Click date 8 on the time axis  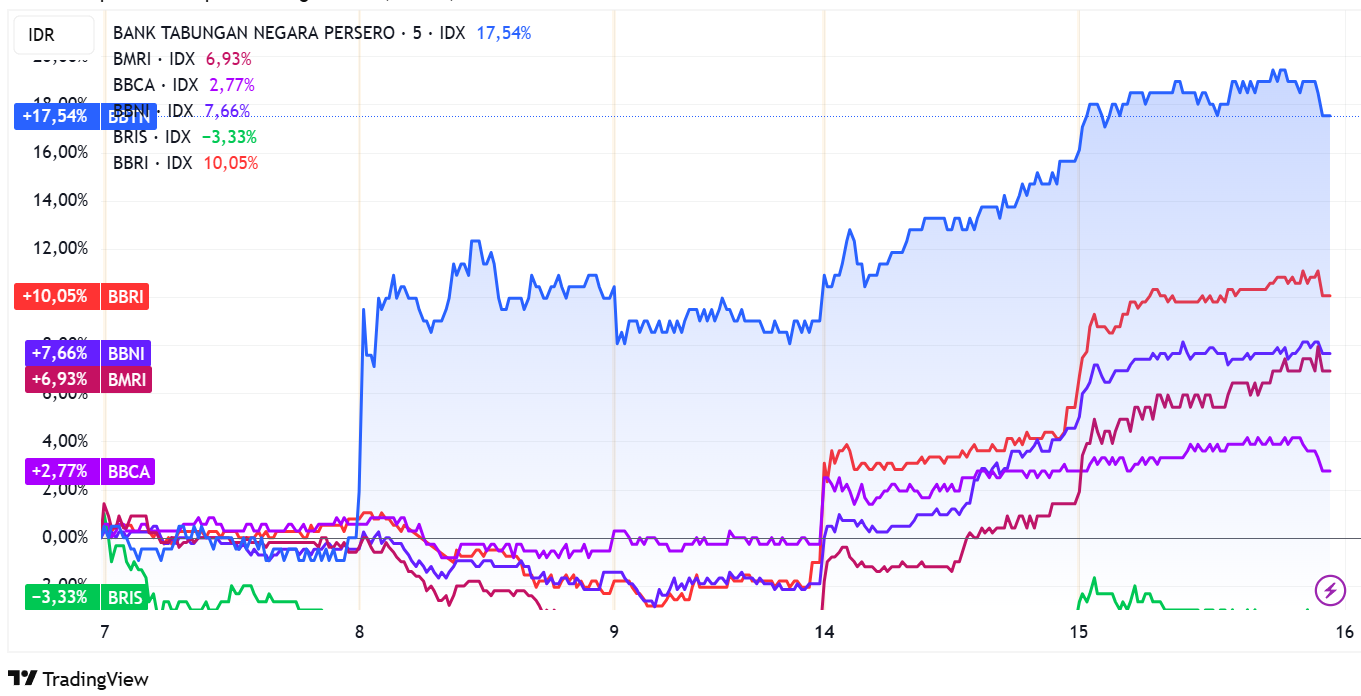coord(360,631)
